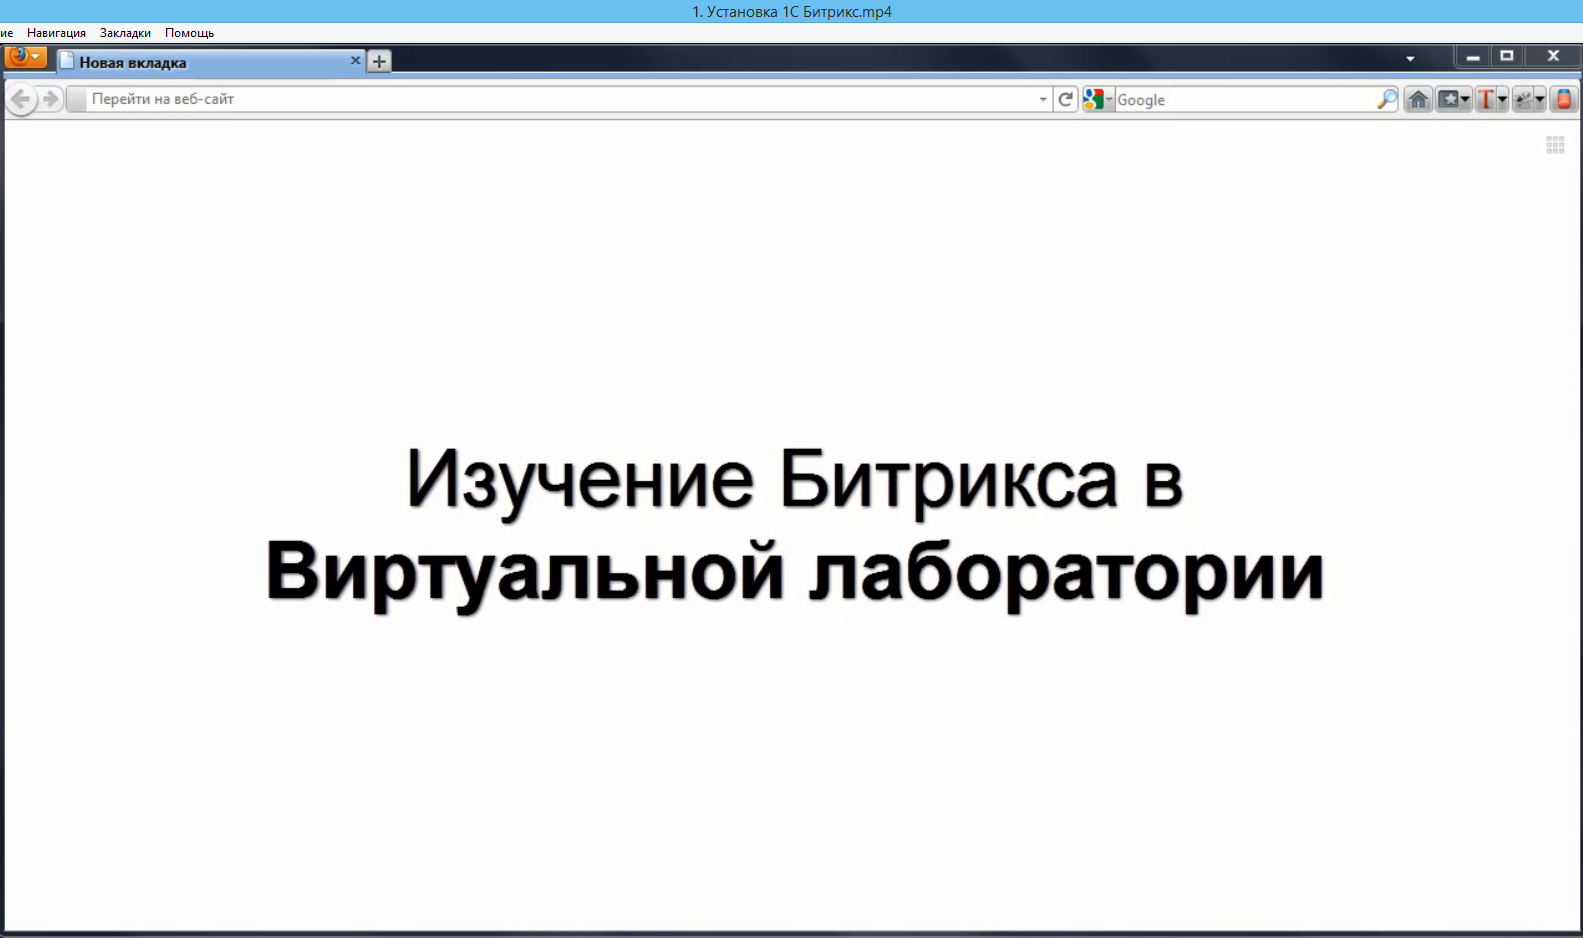Expand the red T button dropdown arrow

(x=1503, y=99)
